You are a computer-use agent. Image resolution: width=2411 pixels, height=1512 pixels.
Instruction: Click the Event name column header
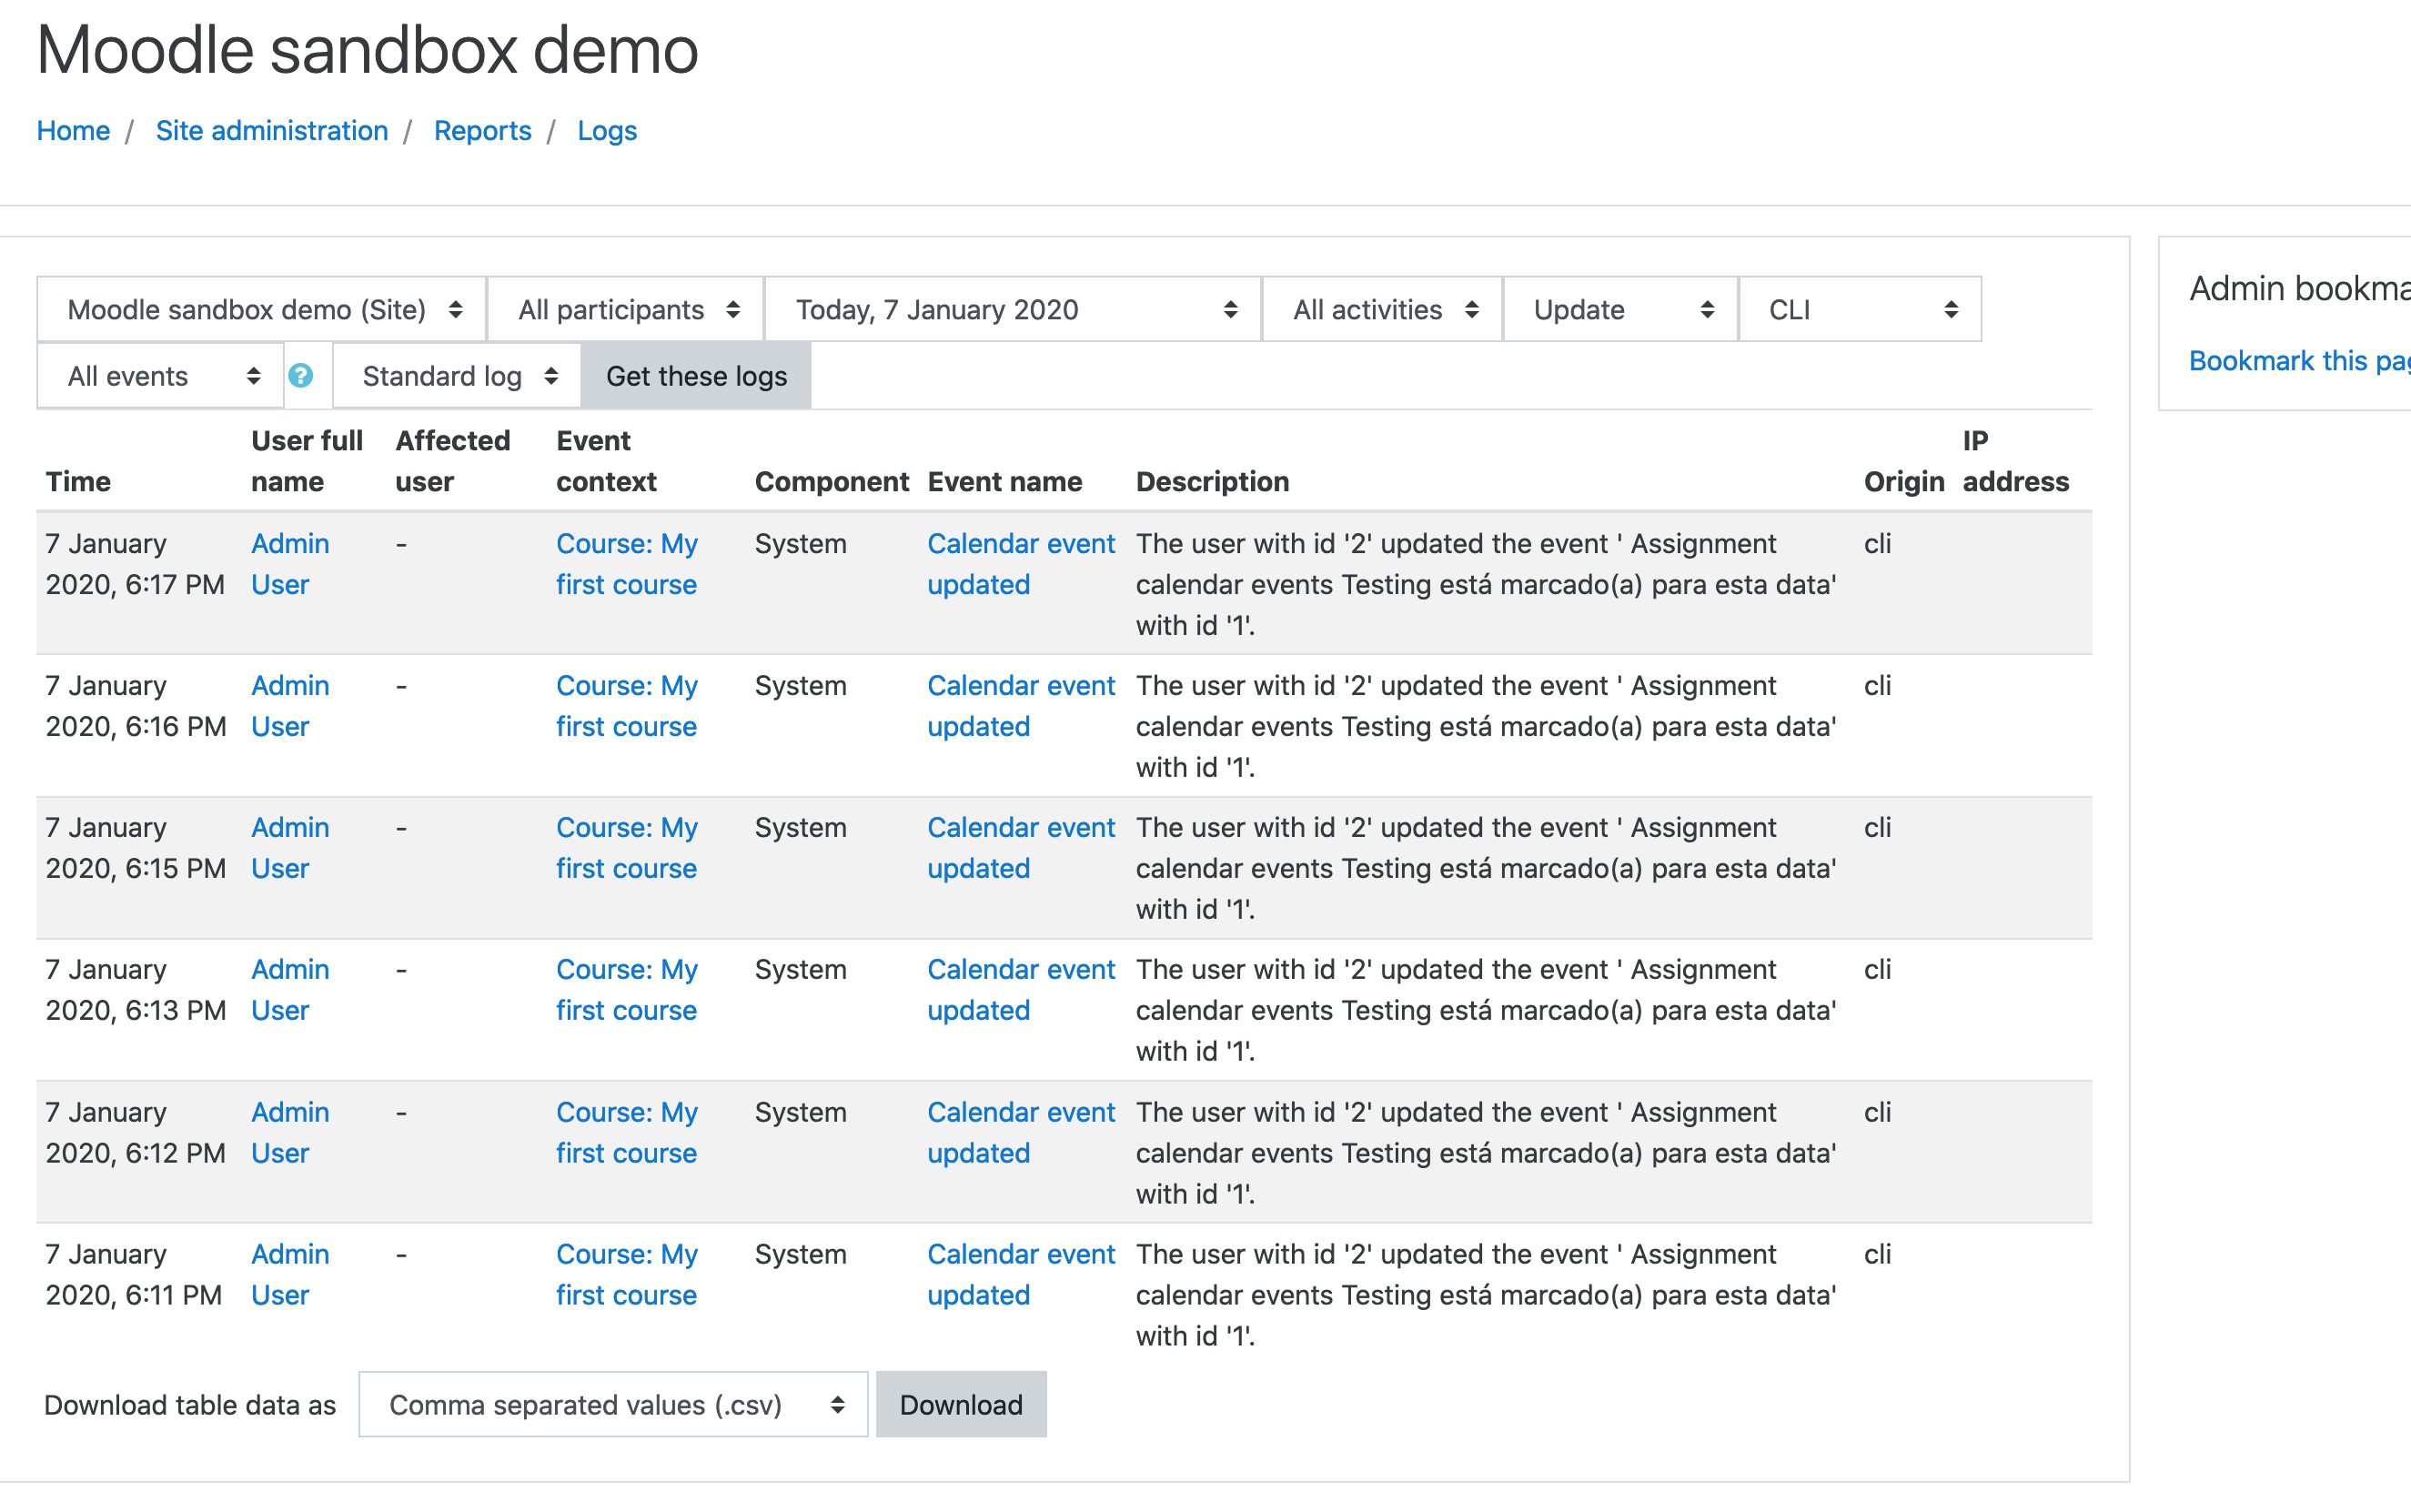pyautogui.click(x=1004, y=482)
